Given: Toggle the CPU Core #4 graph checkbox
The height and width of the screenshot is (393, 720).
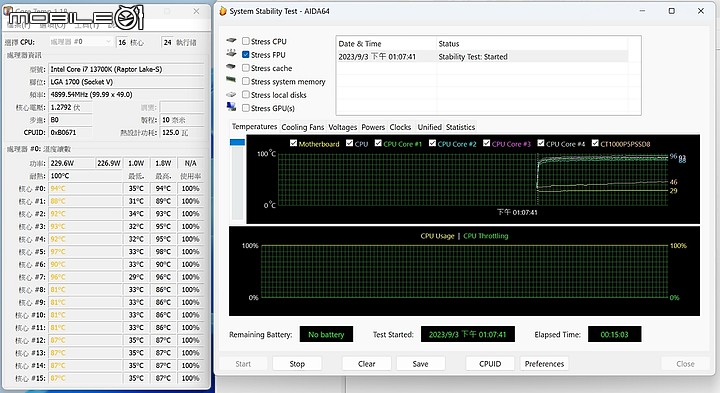Looking at the screenshot, I should coord(540,143).
